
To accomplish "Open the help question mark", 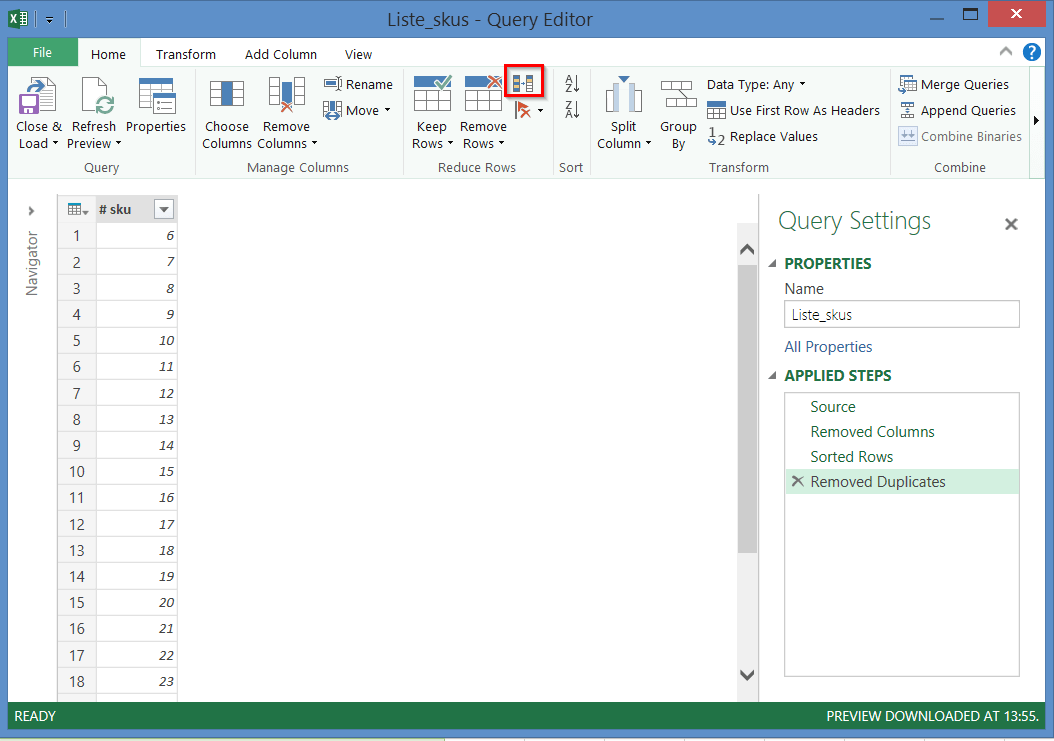I will 1031,52.
